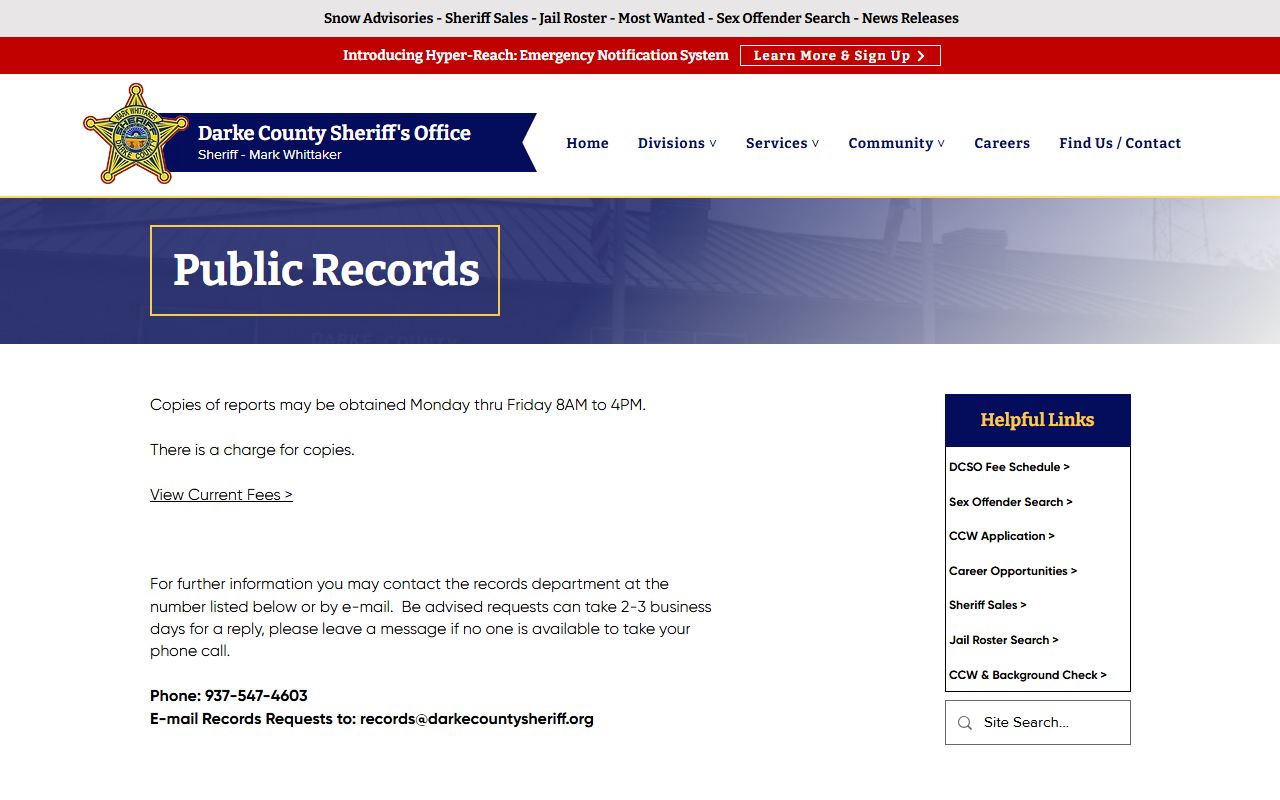
Task: Open Snow Advisories in top bar
Action: pyautogui.click(x=378, y=18)
